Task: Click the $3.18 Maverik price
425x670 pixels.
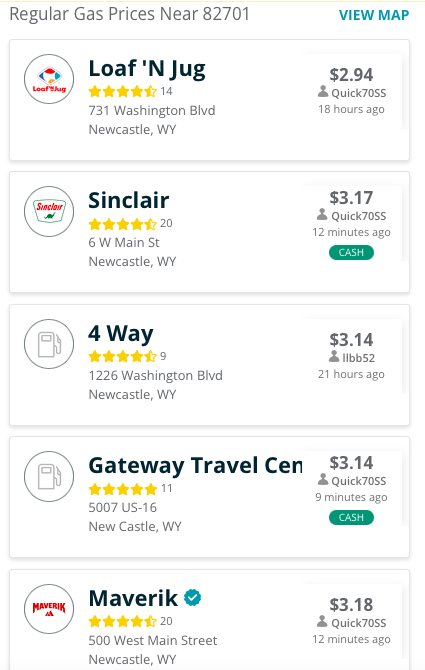Action: click(351, 605)
